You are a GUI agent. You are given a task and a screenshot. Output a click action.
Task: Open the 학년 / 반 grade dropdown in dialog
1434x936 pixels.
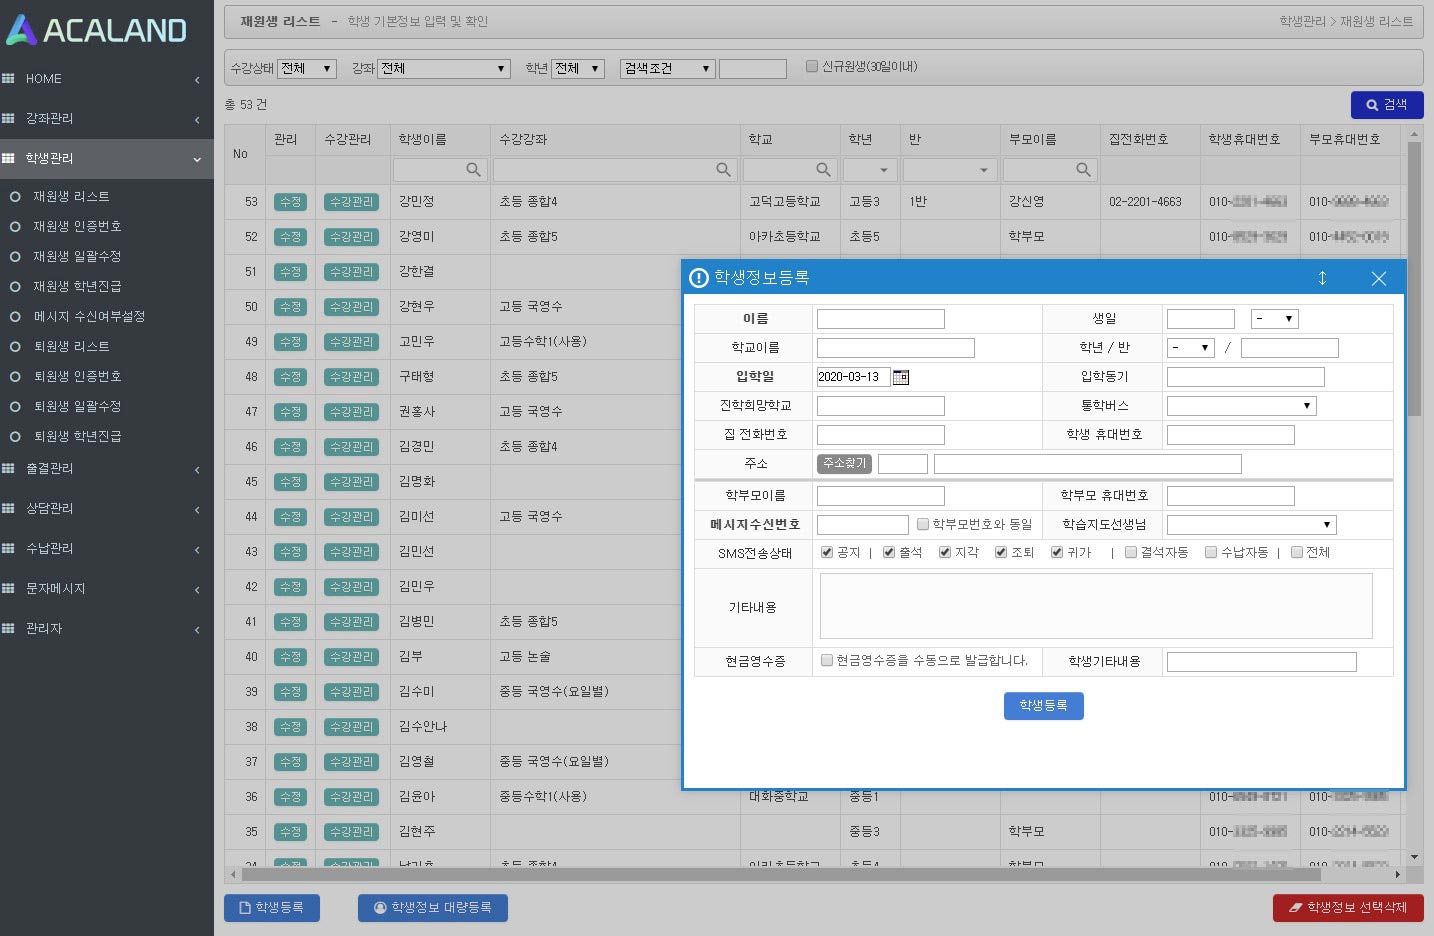[x=1191, y=348]
